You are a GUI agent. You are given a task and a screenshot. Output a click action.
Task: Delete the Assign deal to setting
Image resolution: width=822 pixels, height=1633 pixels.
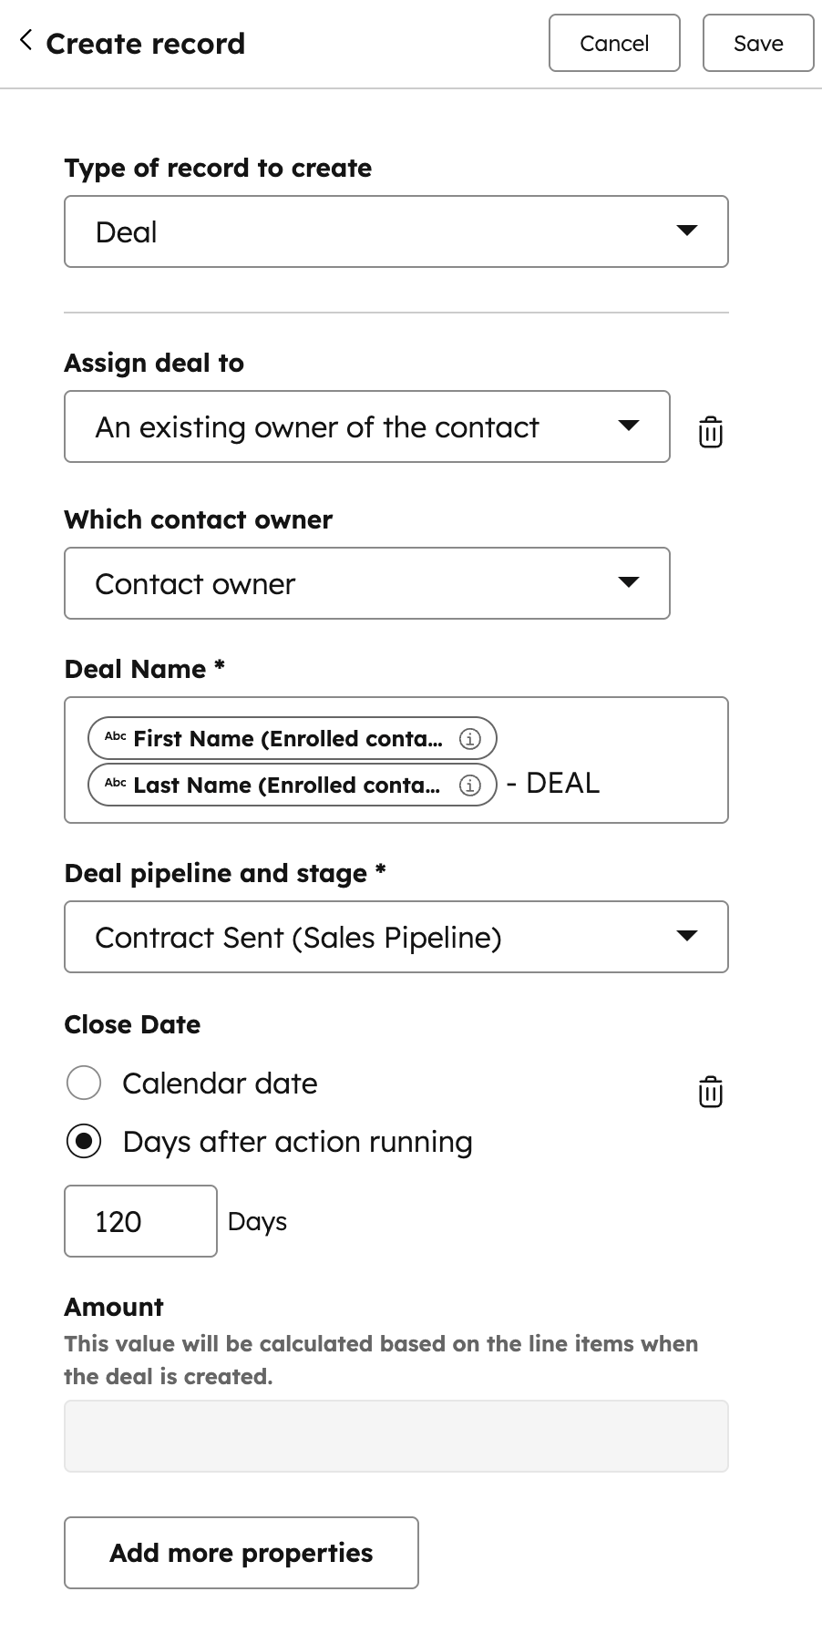(x=710, y=432)
